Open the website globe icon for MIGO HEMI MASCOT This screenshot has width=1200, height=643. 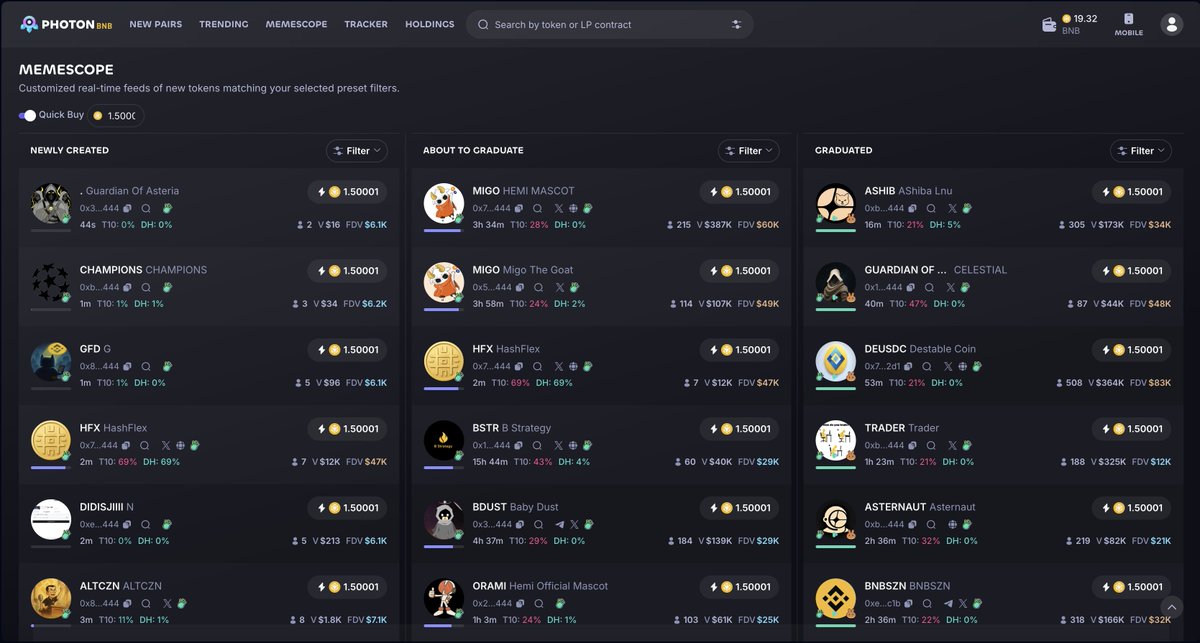point(573,209)
